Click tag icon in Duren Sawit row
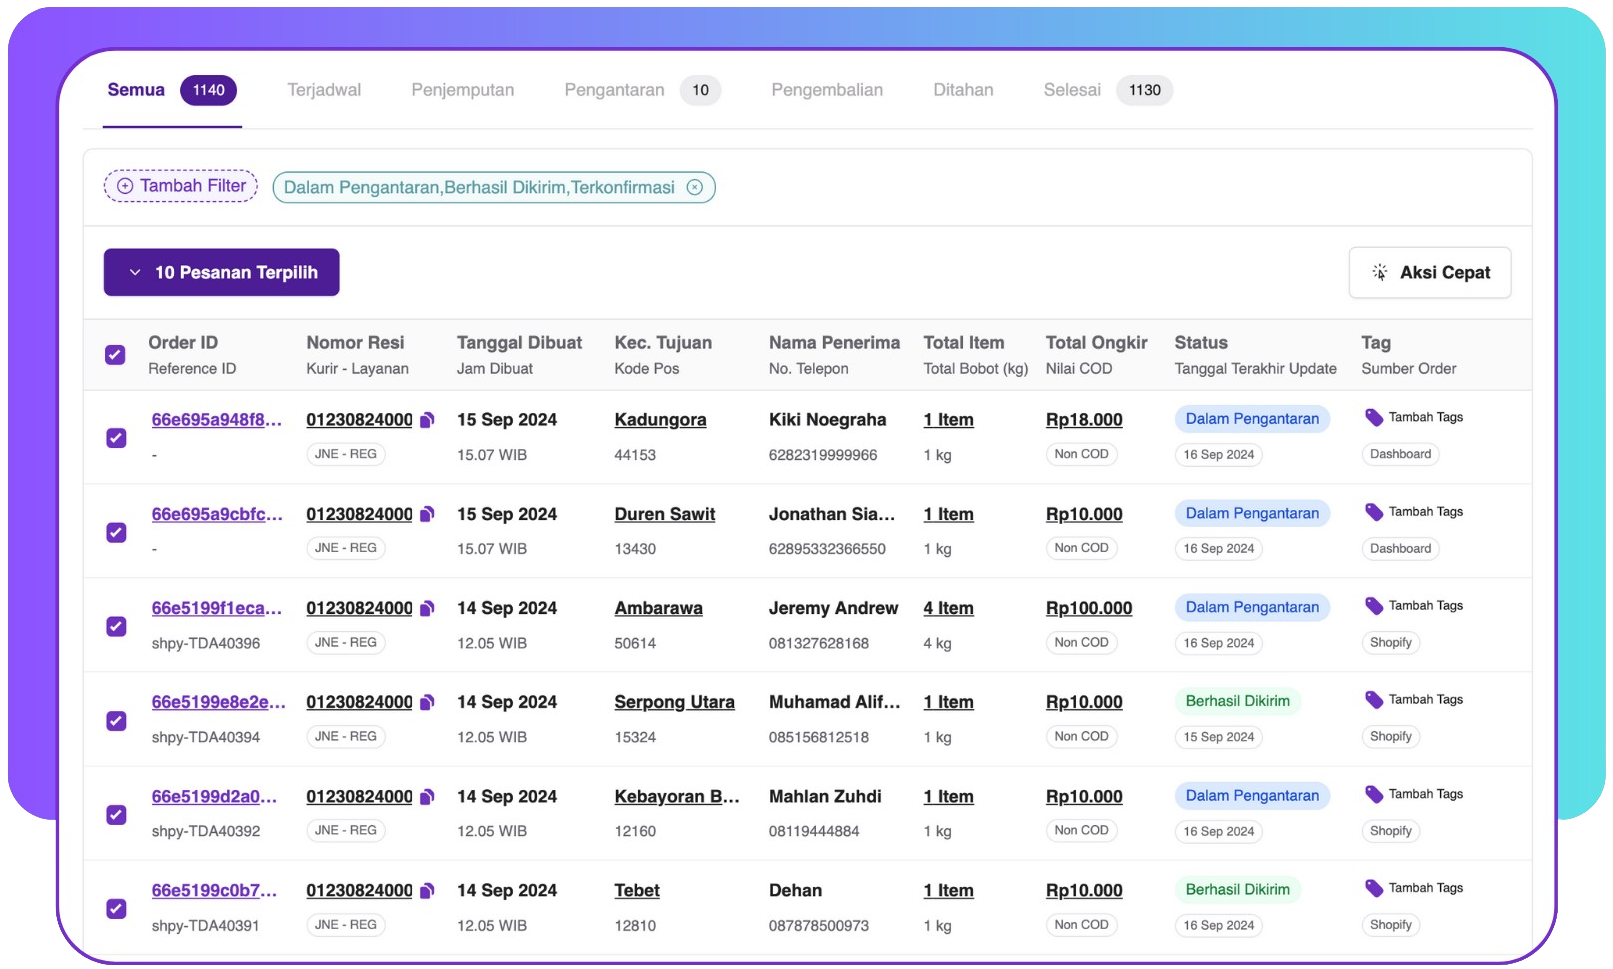1613x969 pixels. [1374, 512]
